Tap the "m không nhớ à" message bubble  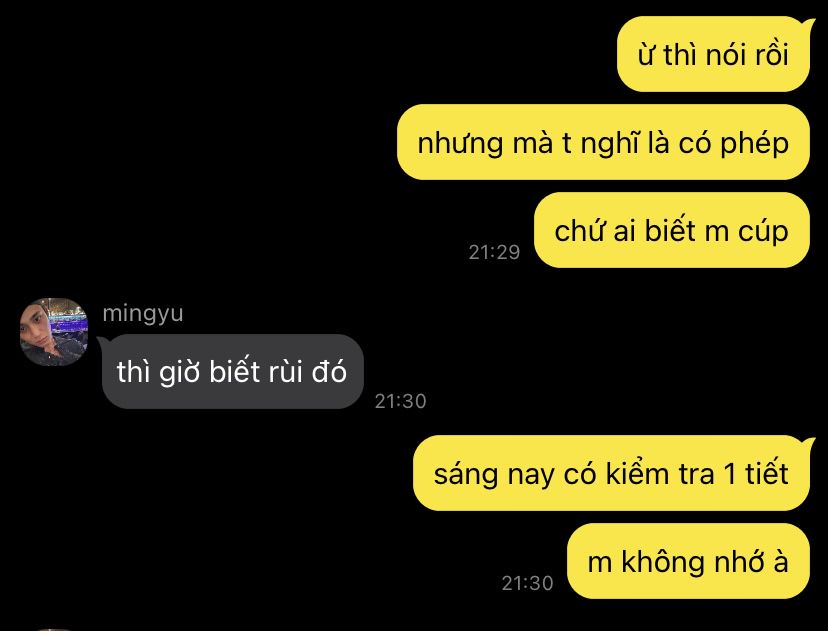pyautogui.click(x=688, y=561)
